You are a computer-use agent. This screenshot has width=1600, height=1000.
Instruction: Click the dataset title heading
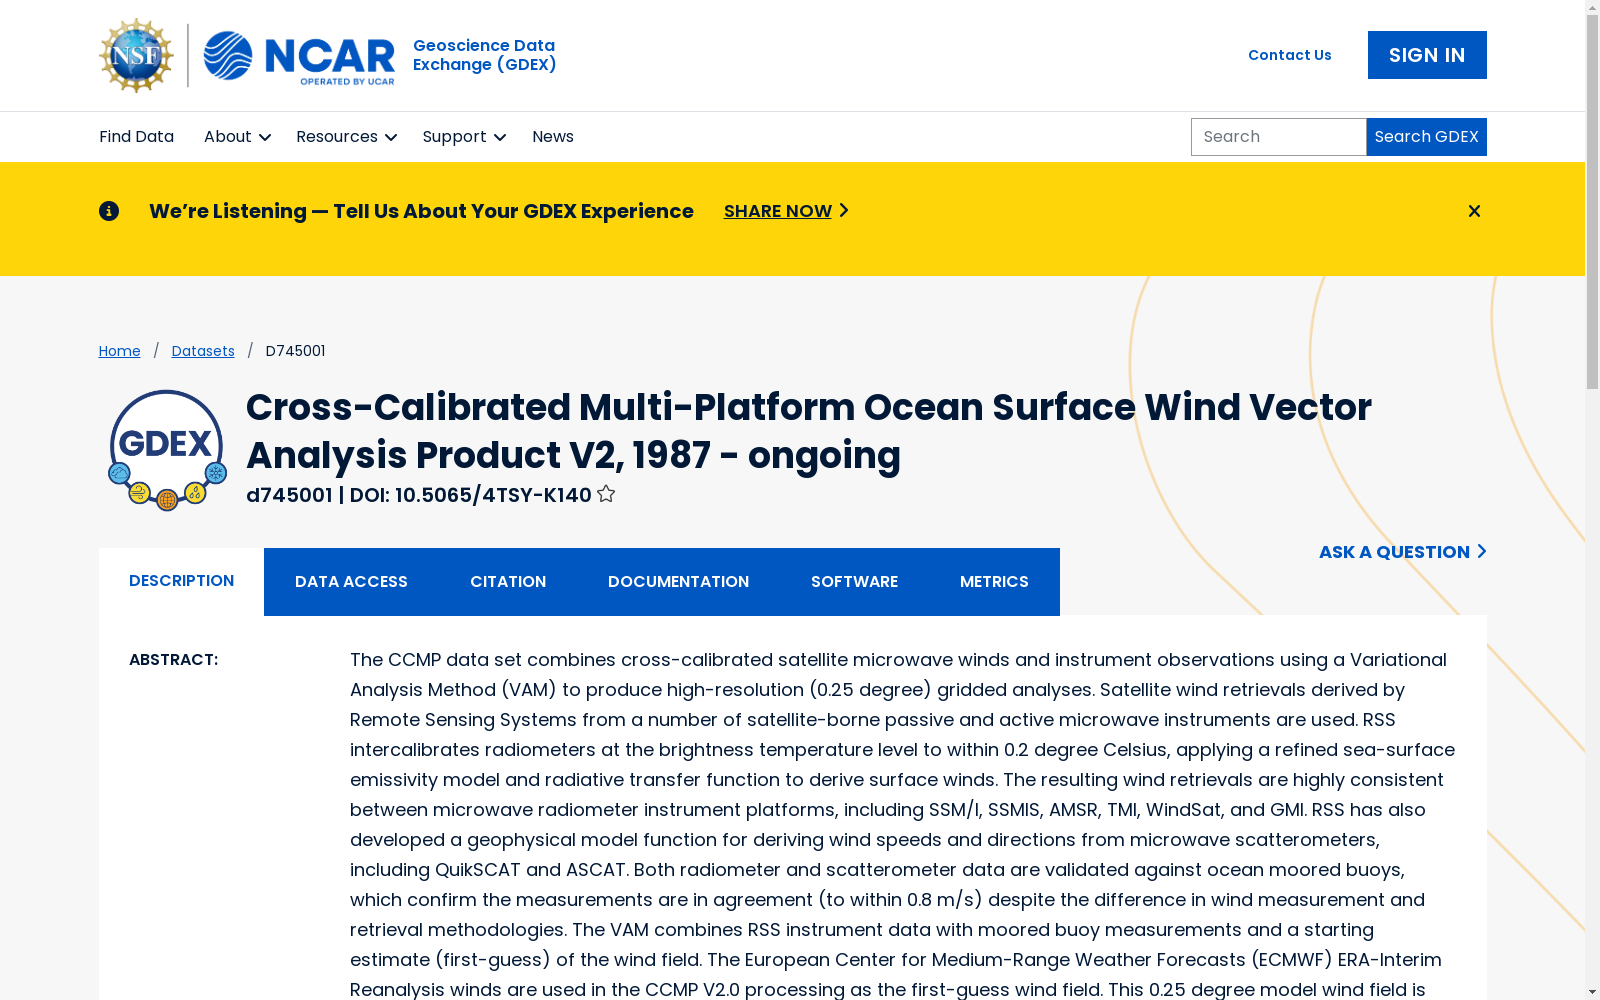[809, 431]
